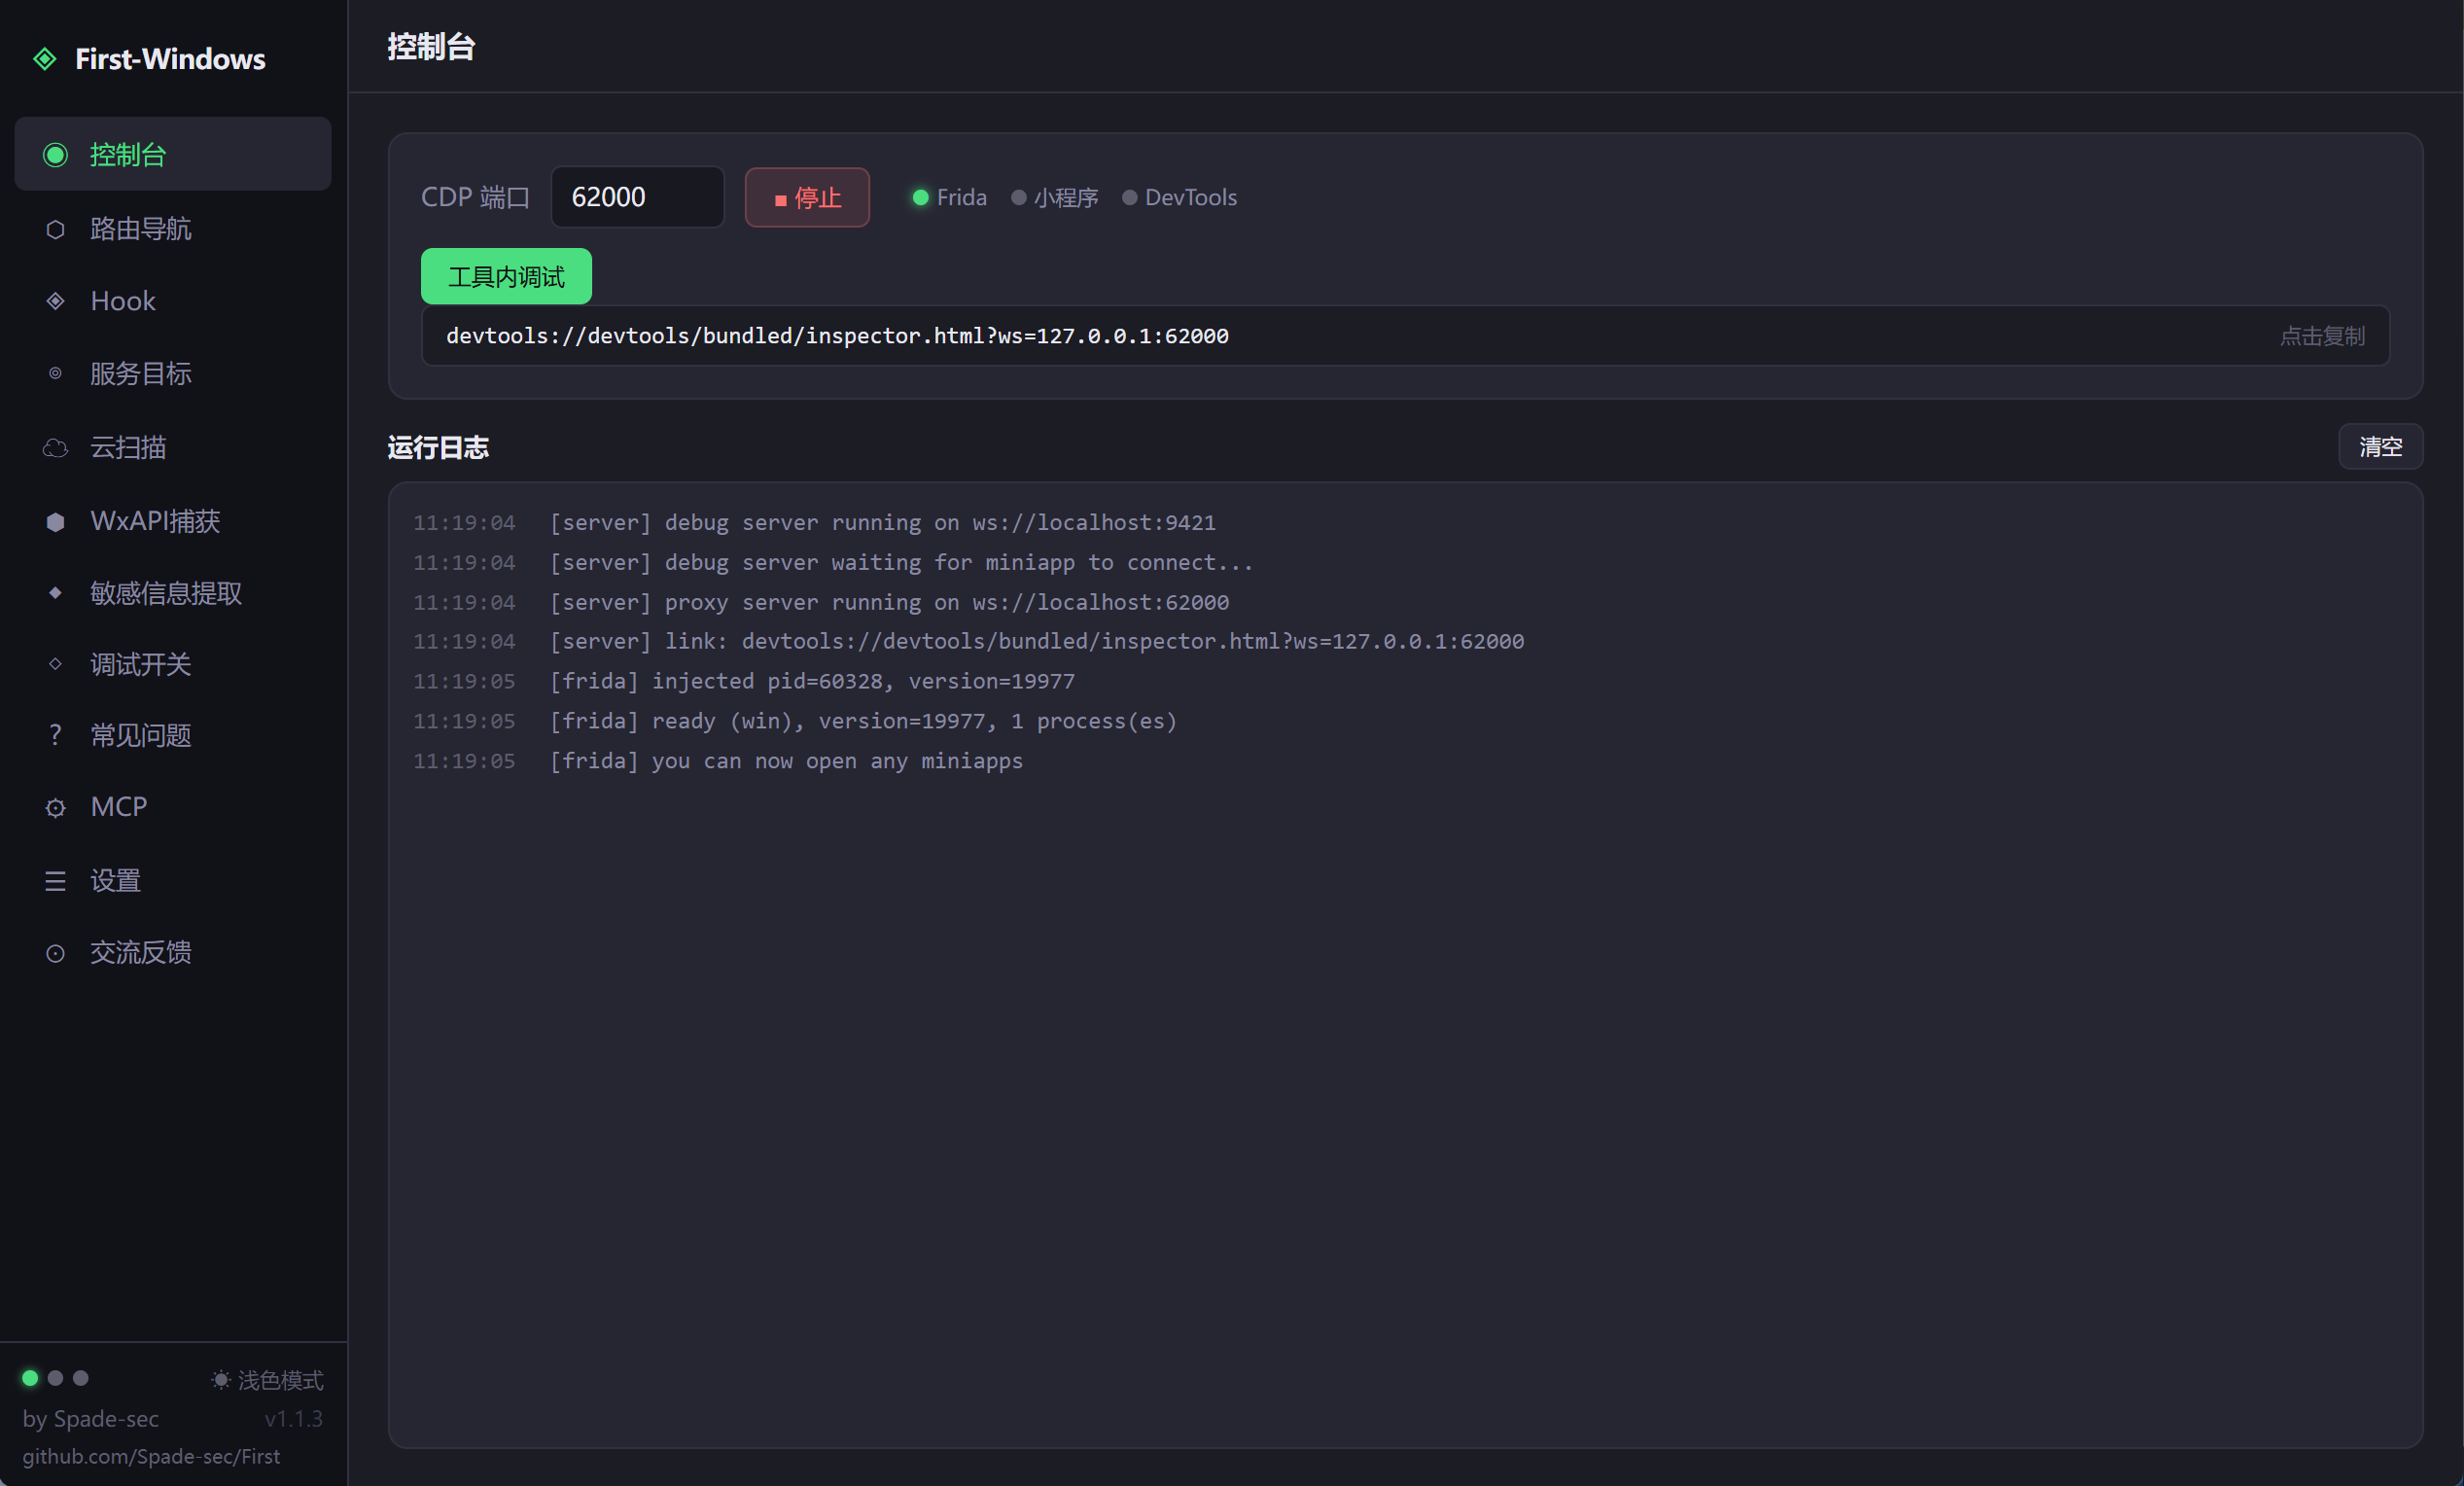Open the 交流反馈 page
Image resolution: width=2464 pixels, height=1486 pixels.
point(173,952)
